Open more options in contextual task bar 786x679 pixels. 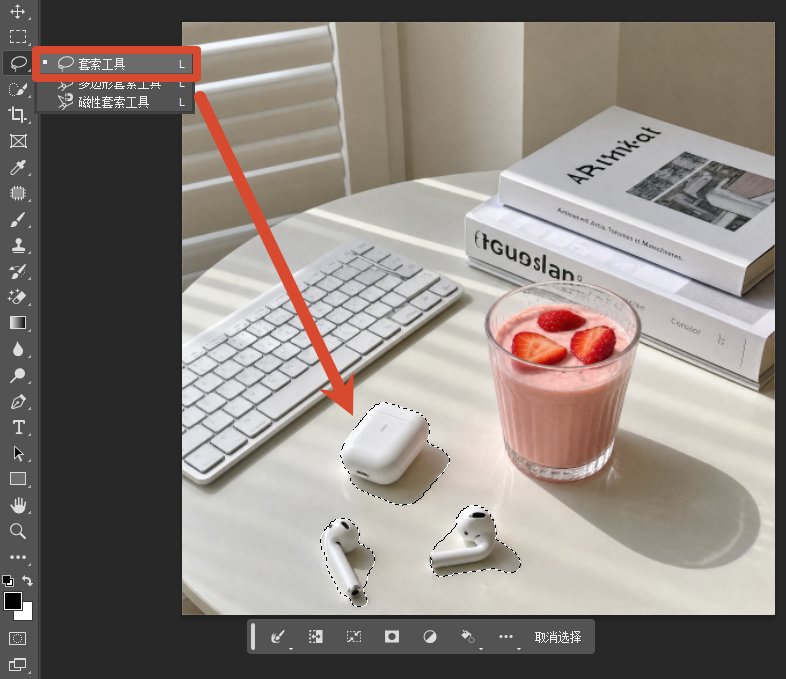(506, 637)
